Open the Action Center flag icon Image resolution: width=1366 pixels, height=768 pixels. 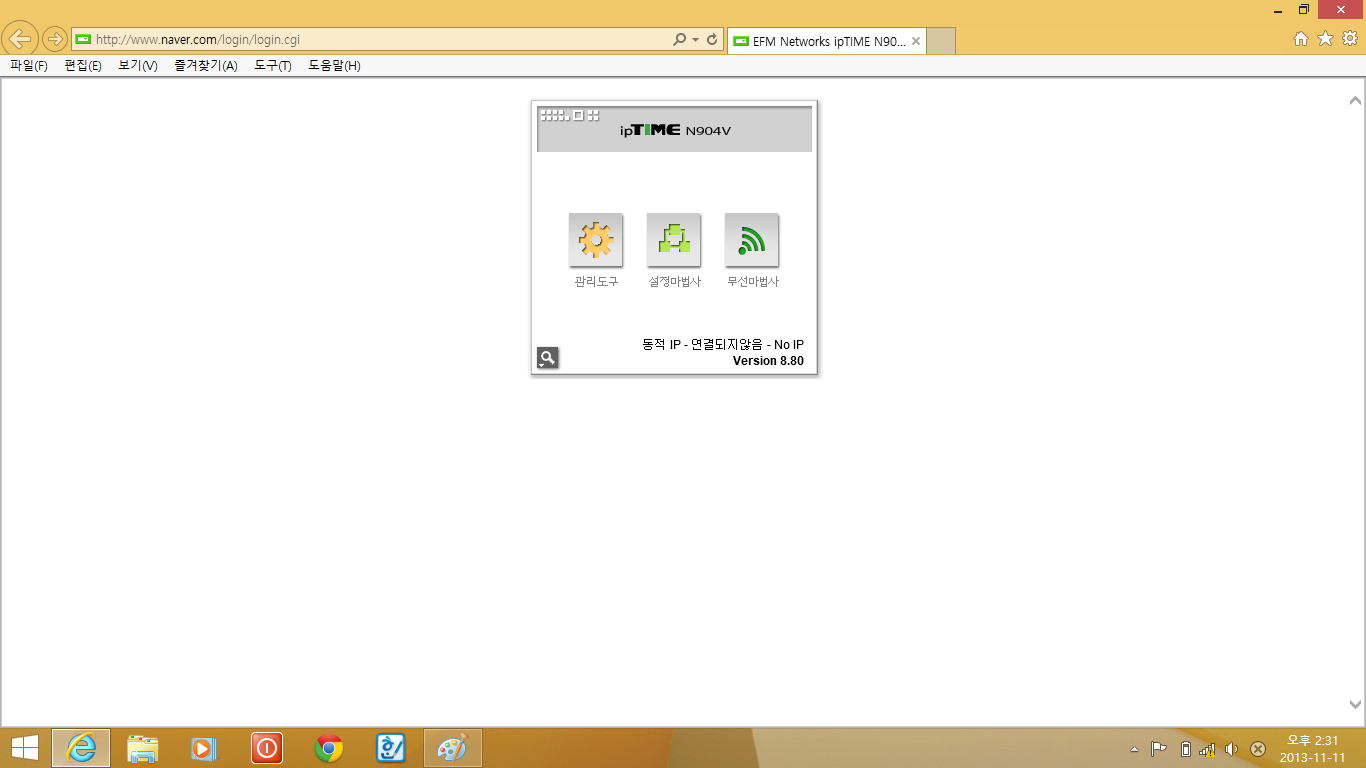(x=1159, y=749)
